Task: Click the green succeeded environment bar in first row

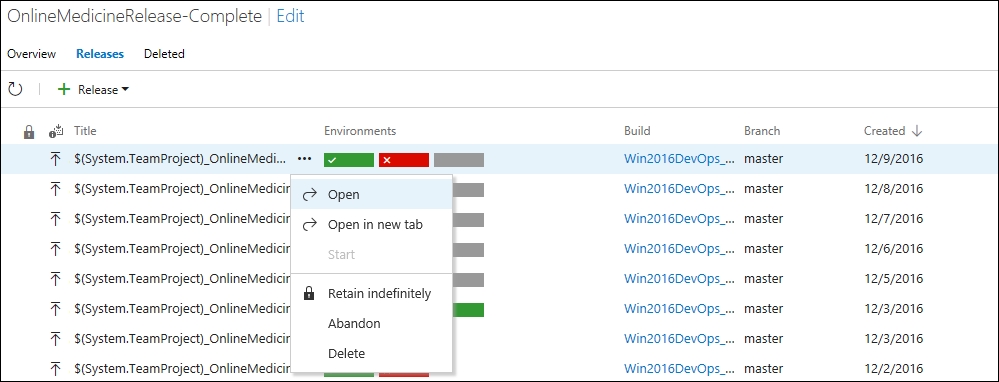Action: point(349,160)
